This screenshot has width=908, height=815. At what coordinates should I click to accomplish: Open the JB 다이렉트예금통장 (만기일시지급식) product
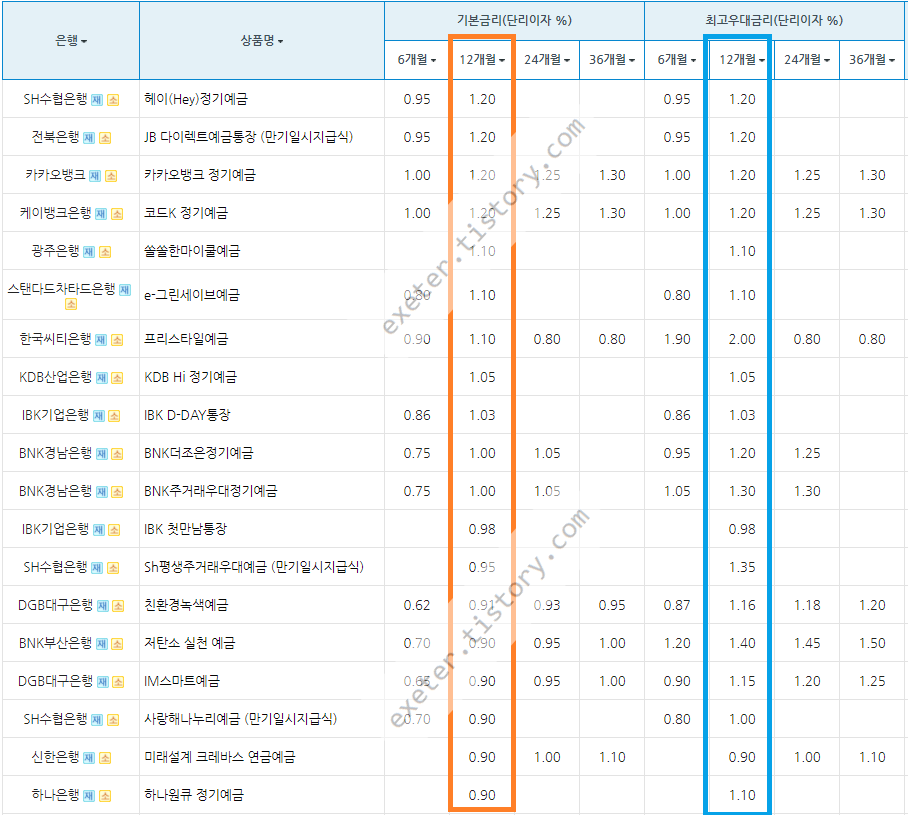(248, 137)
